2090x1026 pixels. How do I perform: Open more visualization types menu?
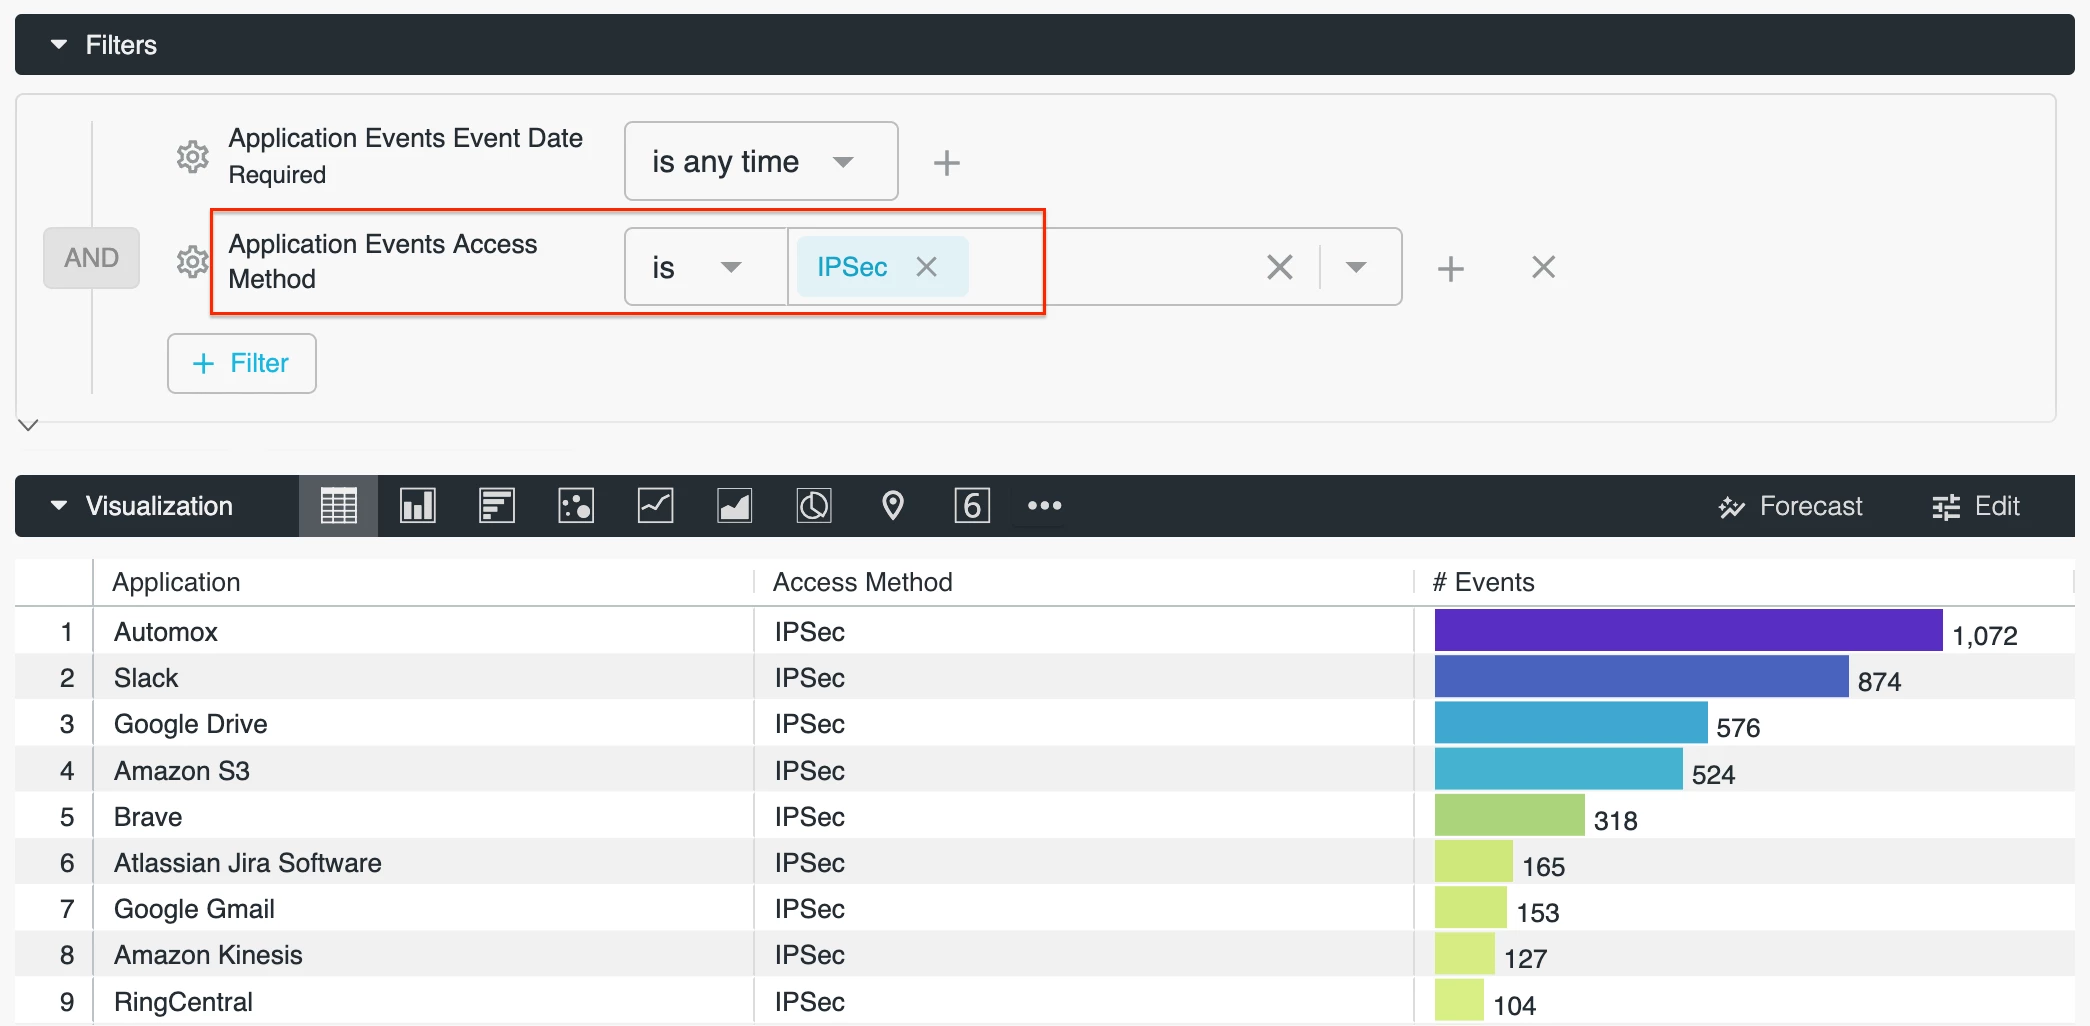(x=1045, y=506)
